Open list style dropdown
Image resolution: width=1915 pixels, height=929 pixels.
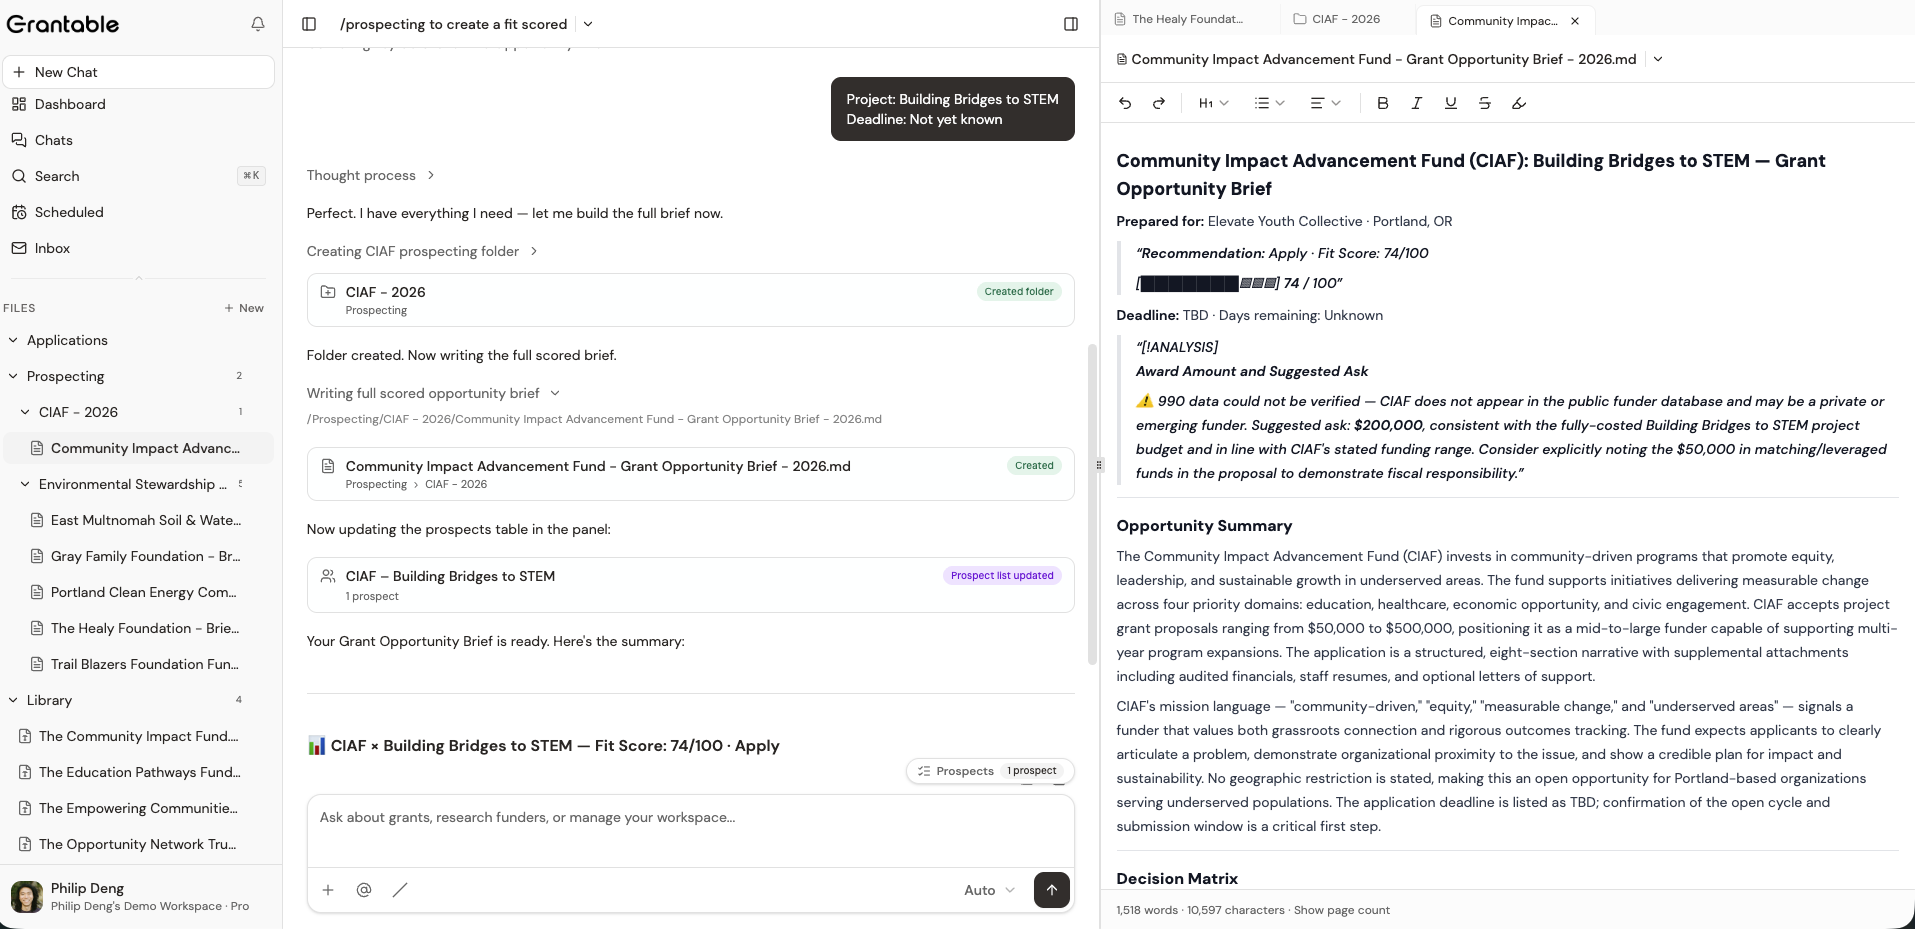point(1269,103)
